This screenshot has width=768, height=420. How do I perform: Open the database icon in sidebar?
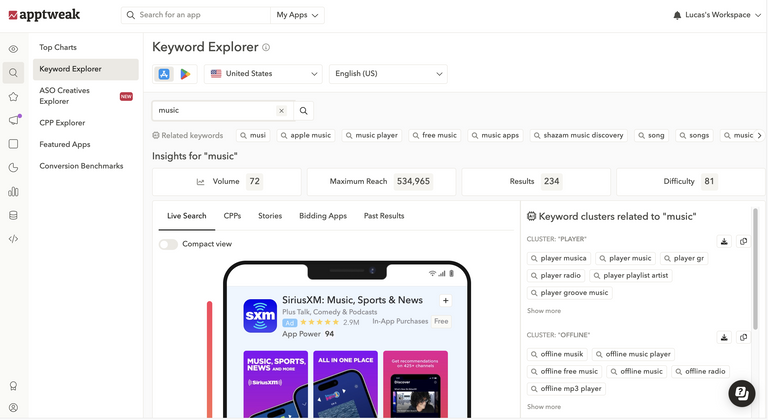point(13,215)
